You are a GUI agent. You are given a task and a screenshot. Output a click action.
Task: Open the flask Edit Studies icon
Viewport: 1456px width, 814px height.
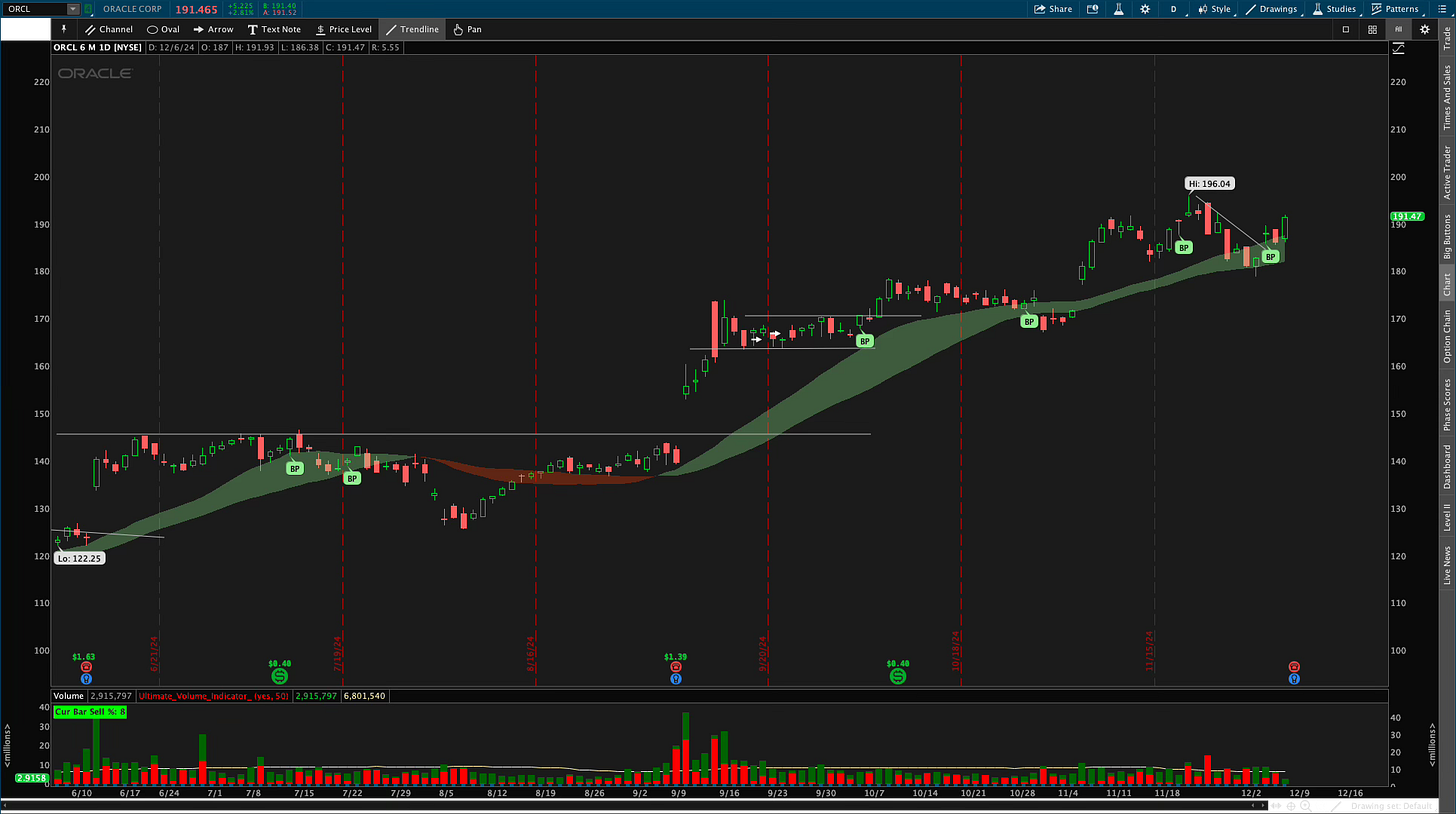coord(1117,9)
